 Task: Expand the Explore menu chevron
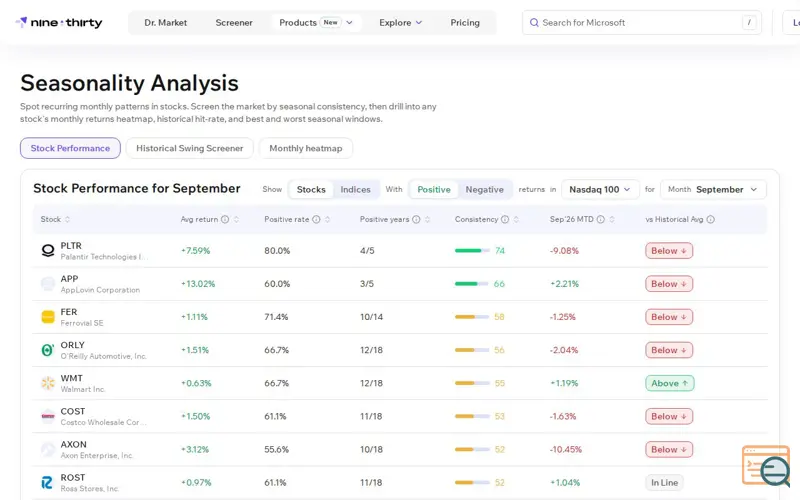click(x=419, y=22)
